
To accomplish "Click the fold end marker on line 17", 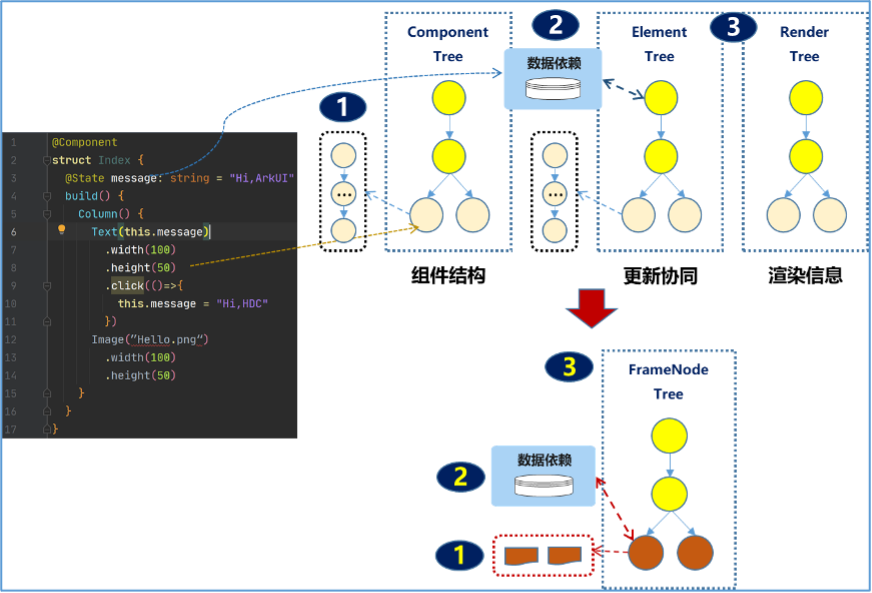I will tap(47, 429).
